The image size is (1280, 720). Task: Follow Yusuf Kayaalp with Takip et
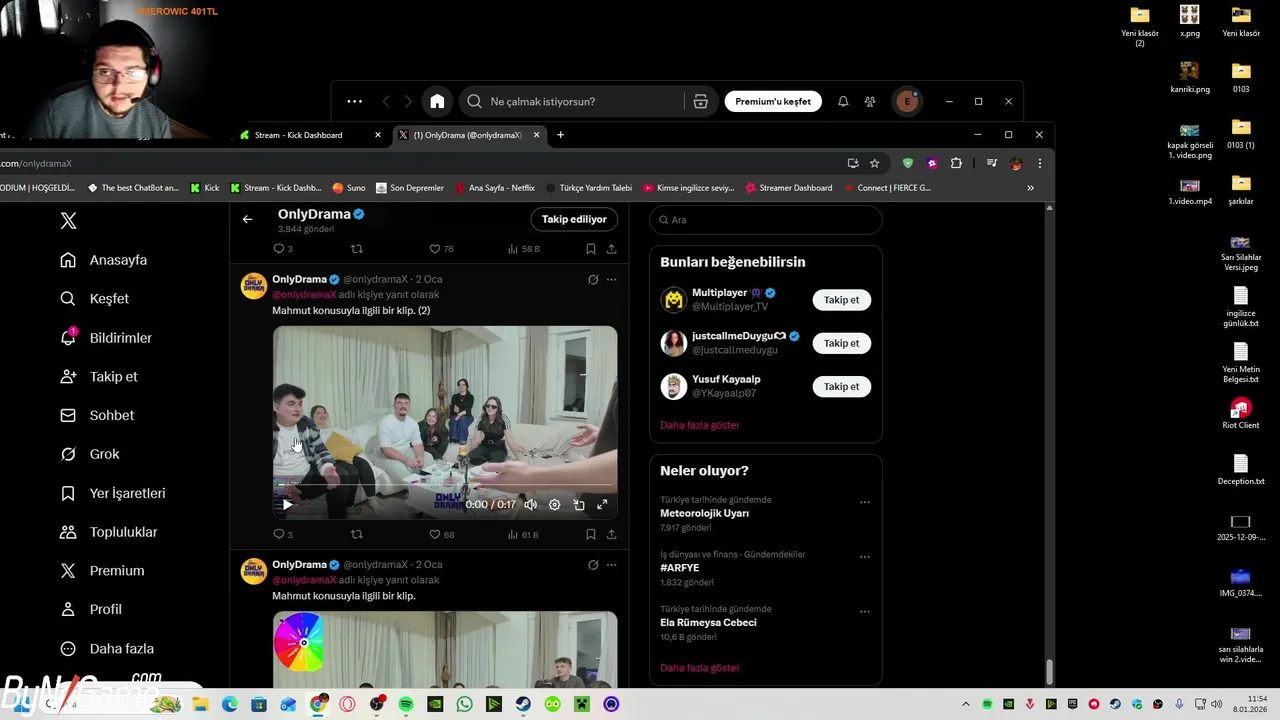point(841,386)
